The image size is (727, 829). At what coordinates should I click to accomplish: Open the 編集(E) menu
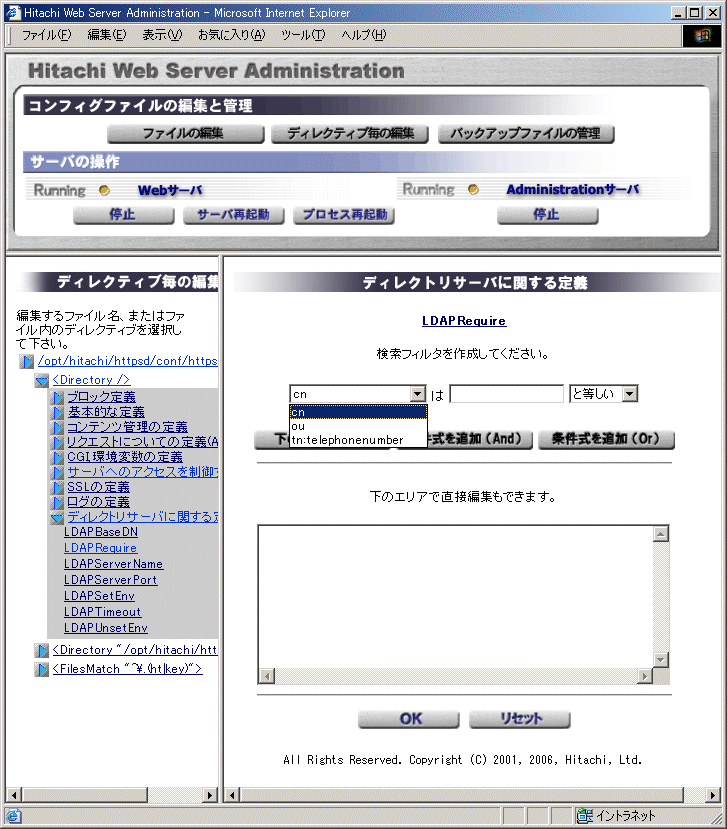point(107,35)
